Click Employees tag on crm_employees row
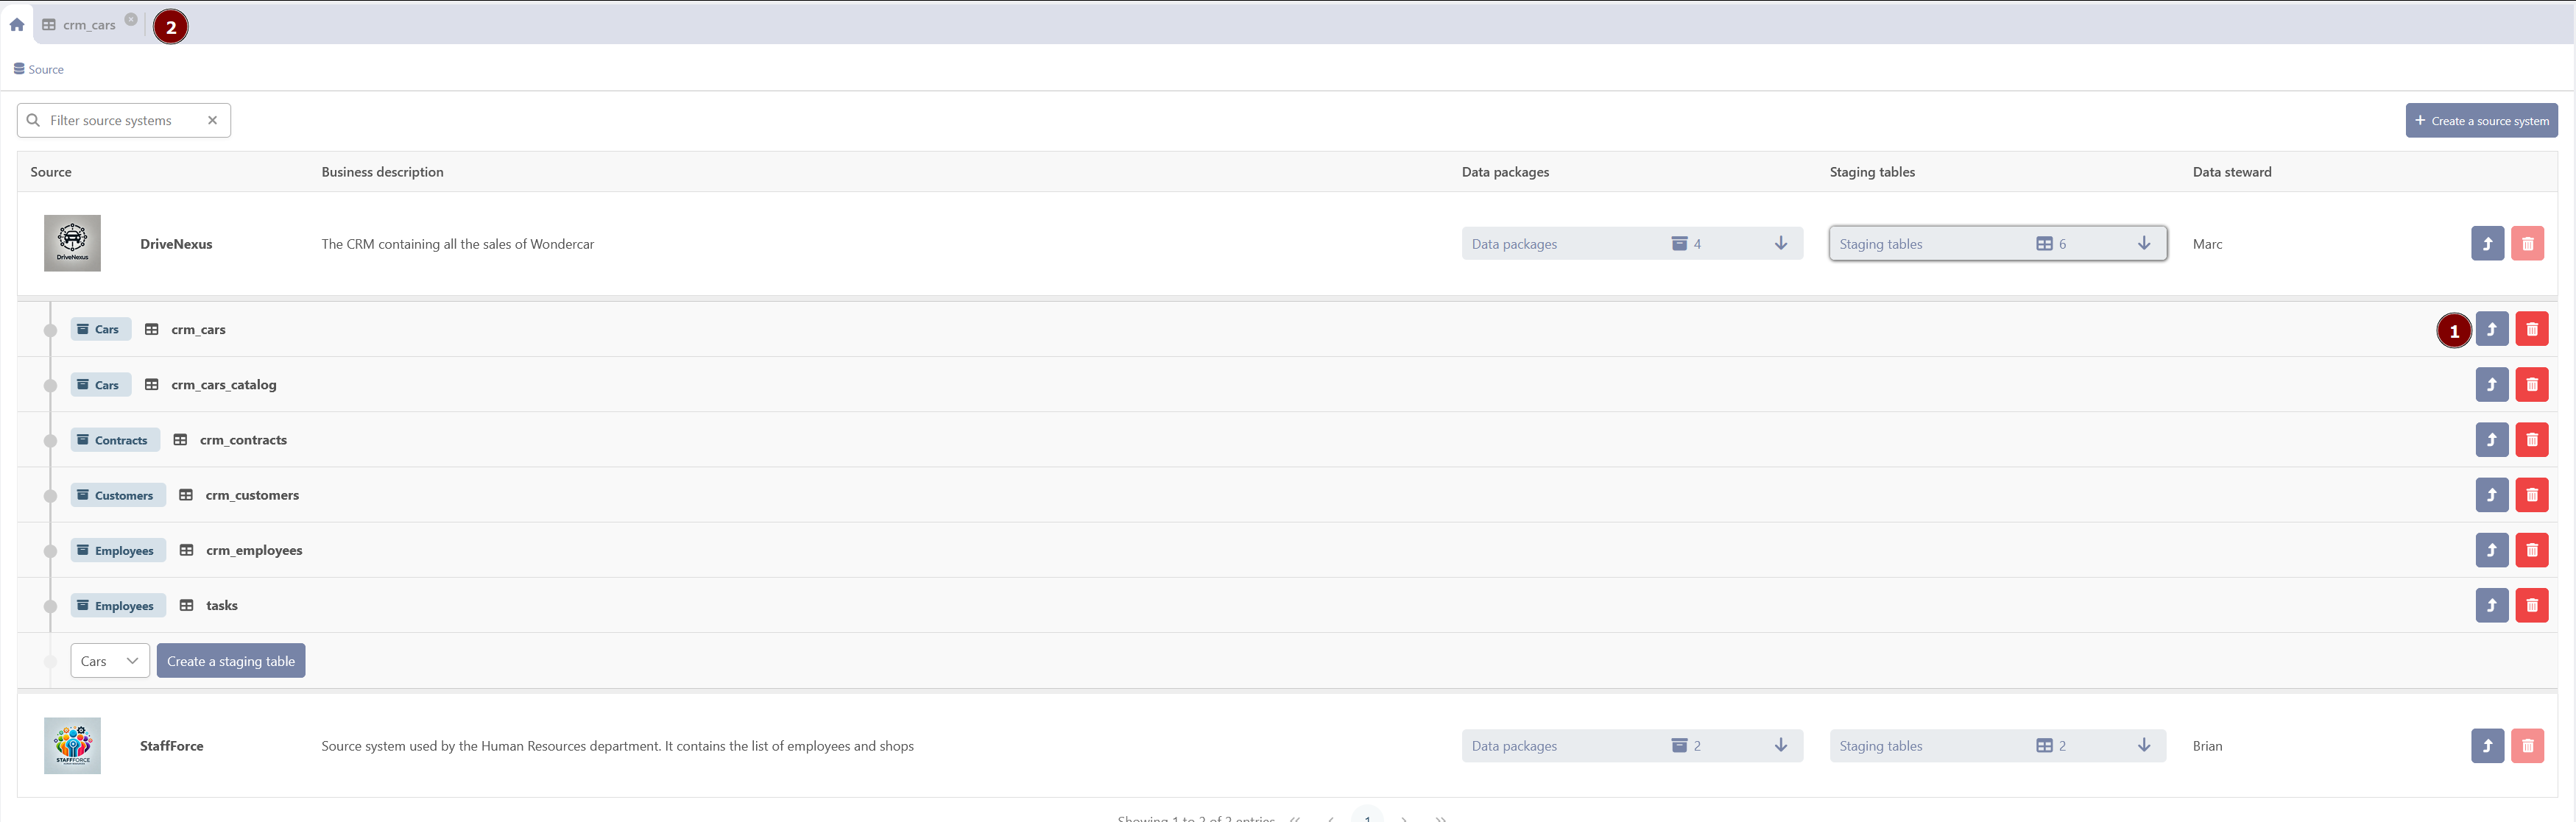Image resolution: width=2576 pixels, height=822 pixels. pyautogui.click(x=118, y=549)
